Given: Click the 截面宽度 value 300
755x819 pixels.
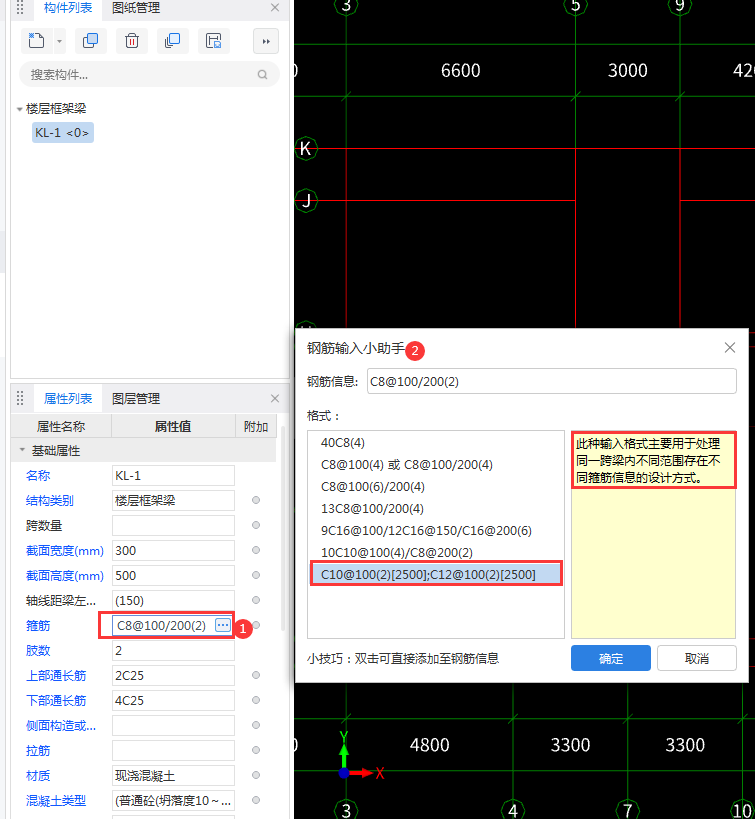Looking at the screenshot, I should pyautogui.click(x=173, y=551).
